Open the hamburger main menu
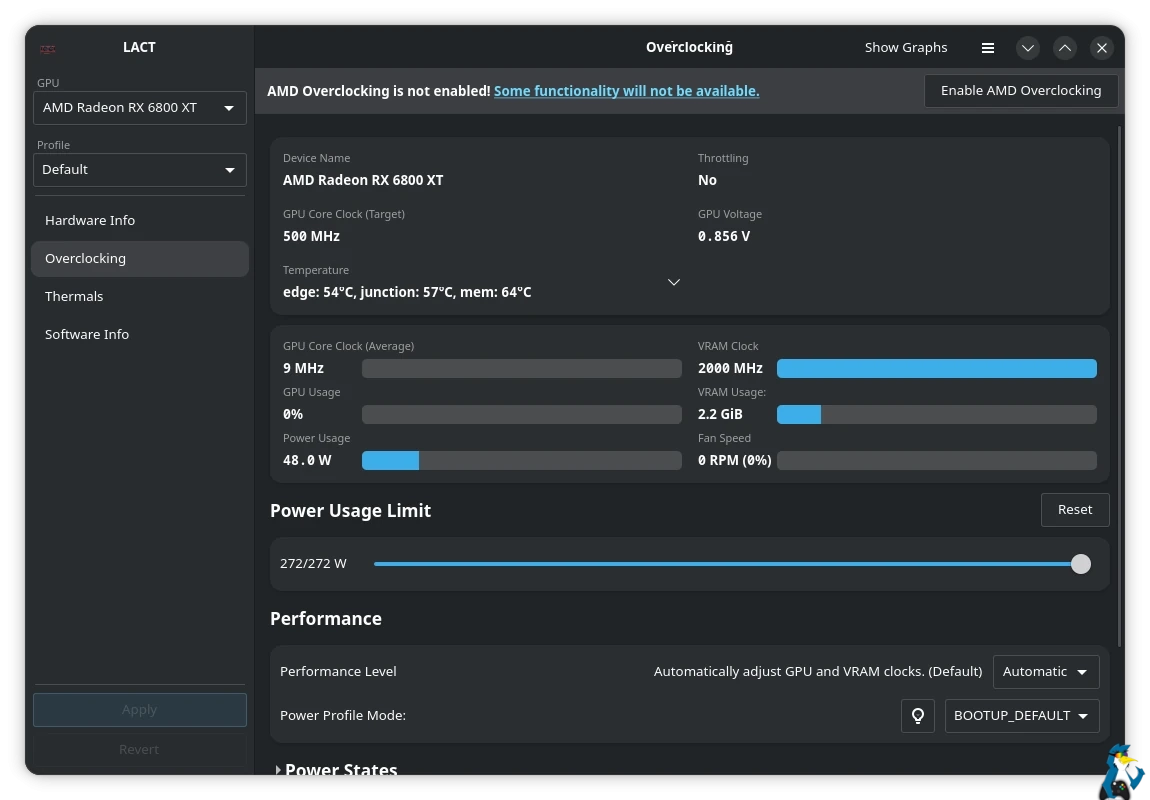The width and height of the screenshot is (1150, 800). (x=987, y=48)
